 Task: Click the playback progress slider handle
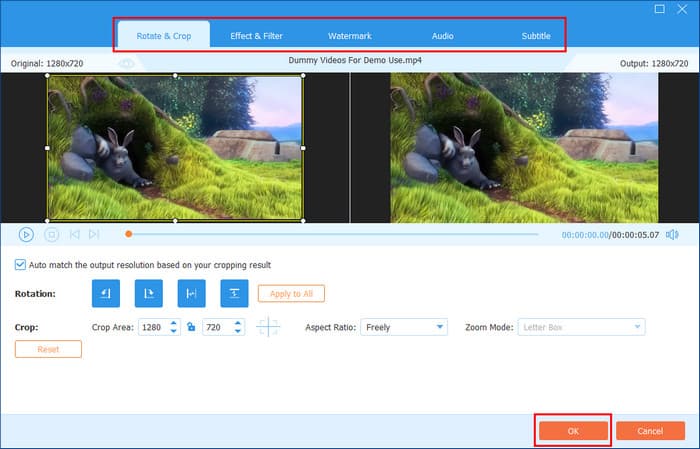pos(128,234)
